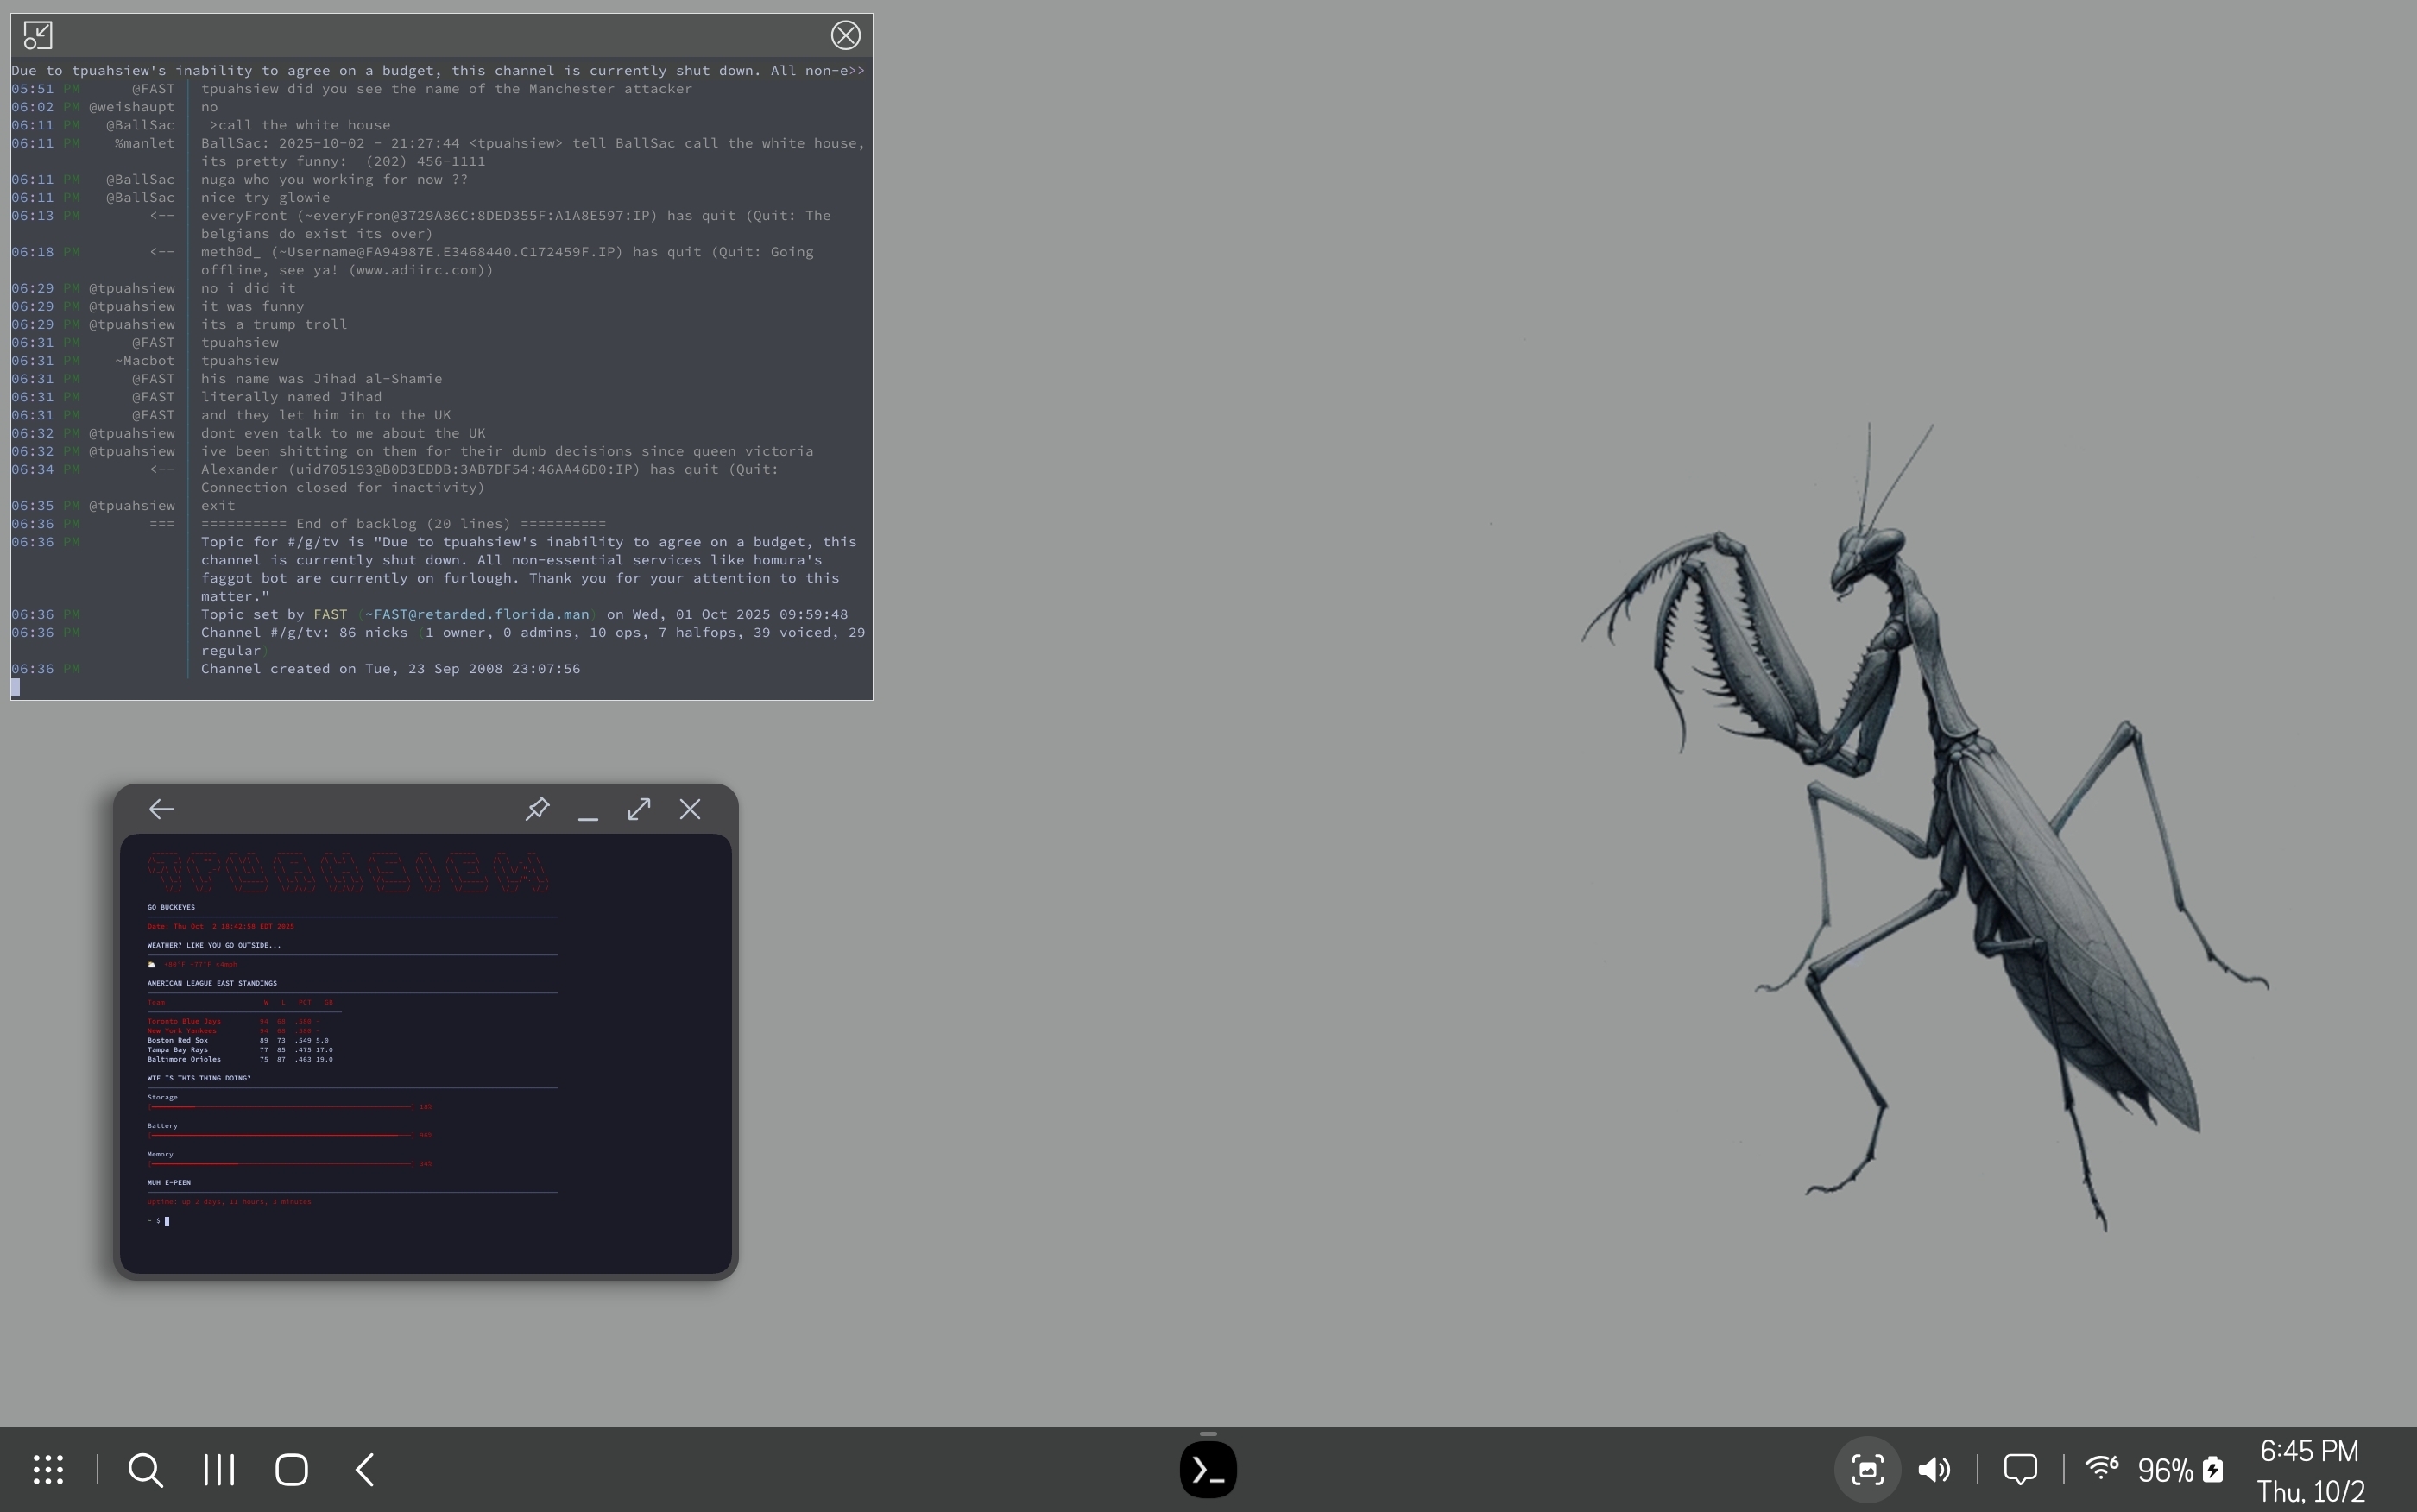This screenshot has width=2417, height=1512.
Task: Pin the floating terminal popup window
Action: coord(537,809)
